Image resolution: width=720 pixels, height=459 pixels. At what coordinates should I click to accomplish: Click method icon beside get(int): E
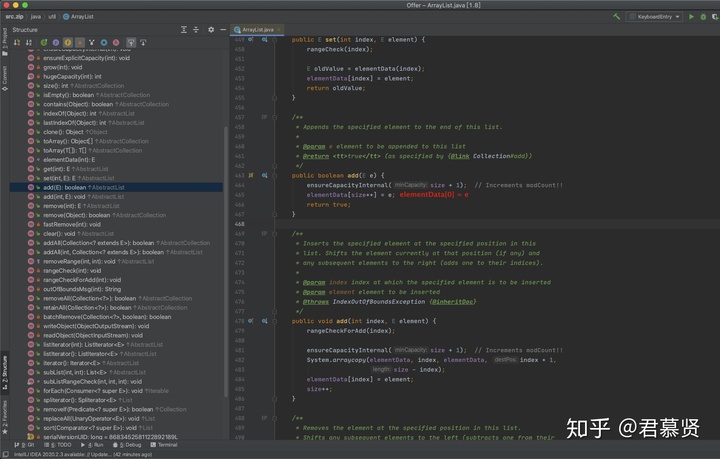31,169
